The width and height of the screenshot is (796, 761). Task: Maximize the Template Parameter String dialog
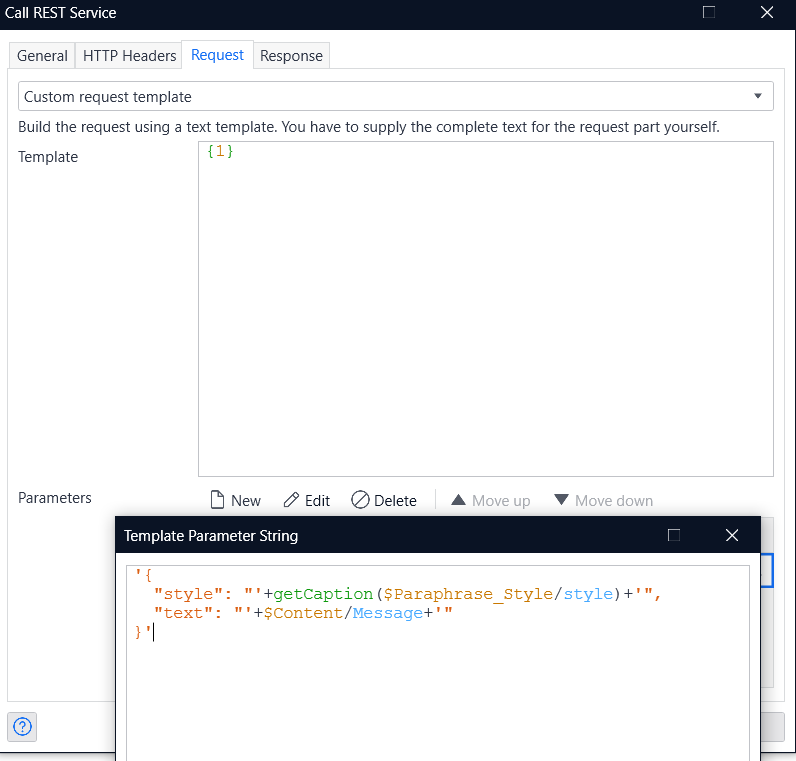tap(674, 535)
